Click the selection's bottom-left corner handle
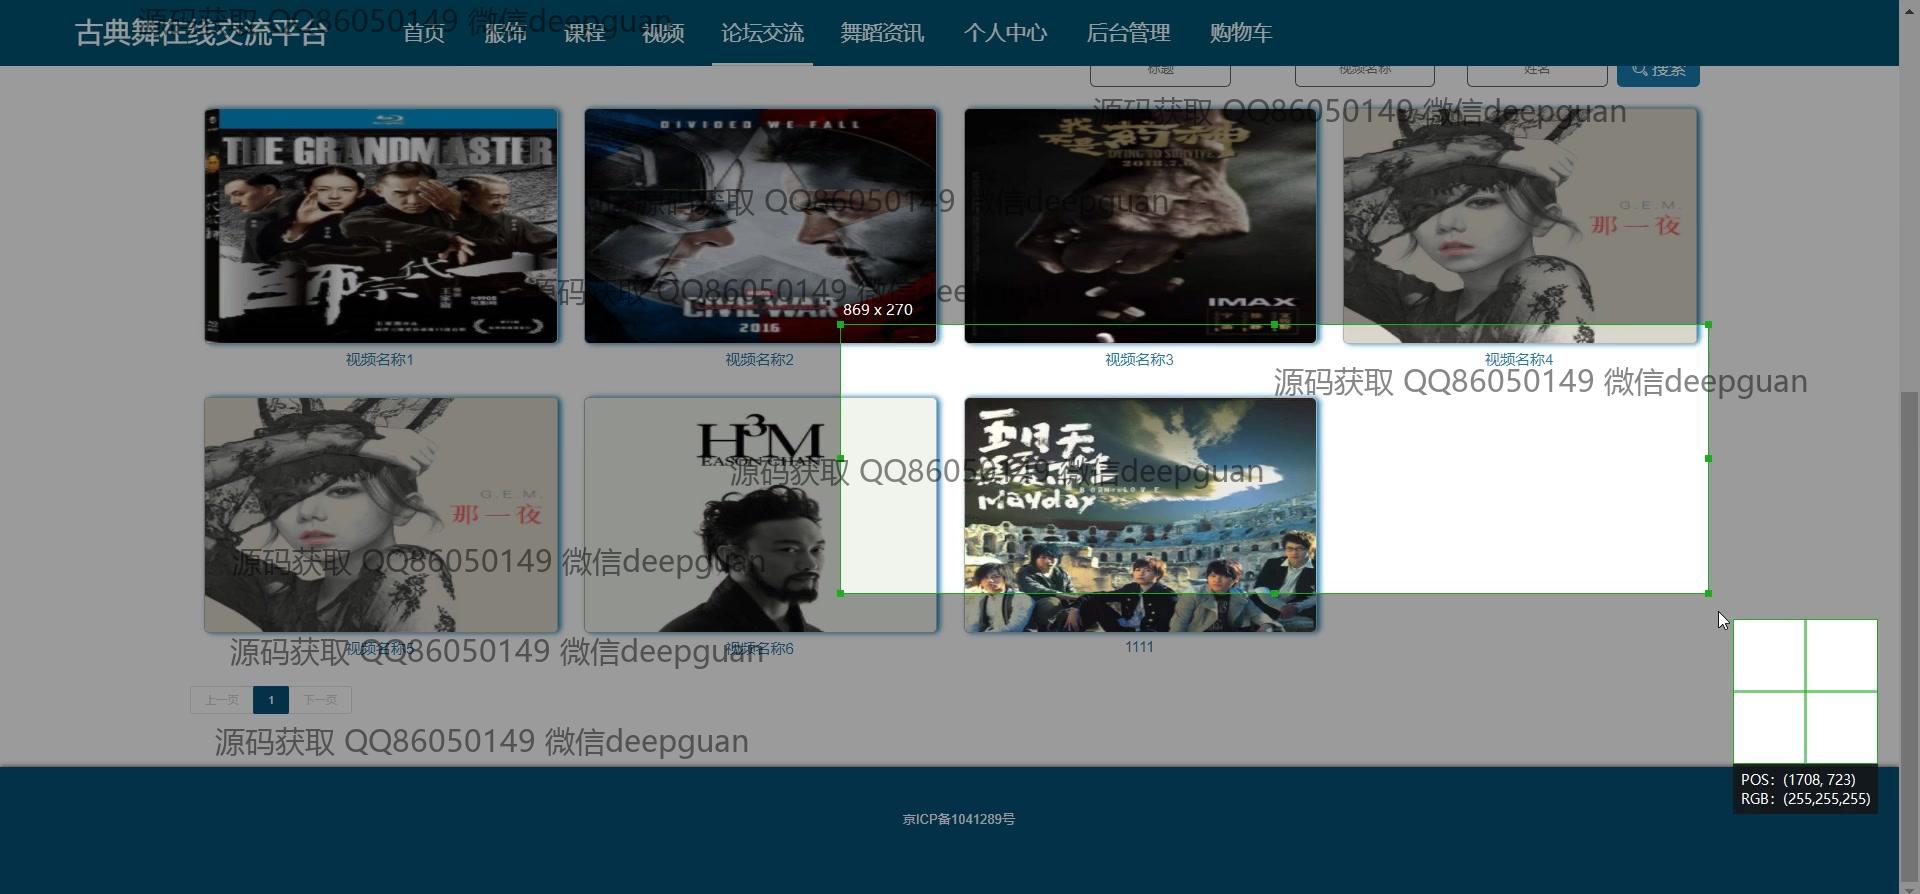Image resolution: width=1920 pixels, height=894 pixels. (x=841, y=593)
